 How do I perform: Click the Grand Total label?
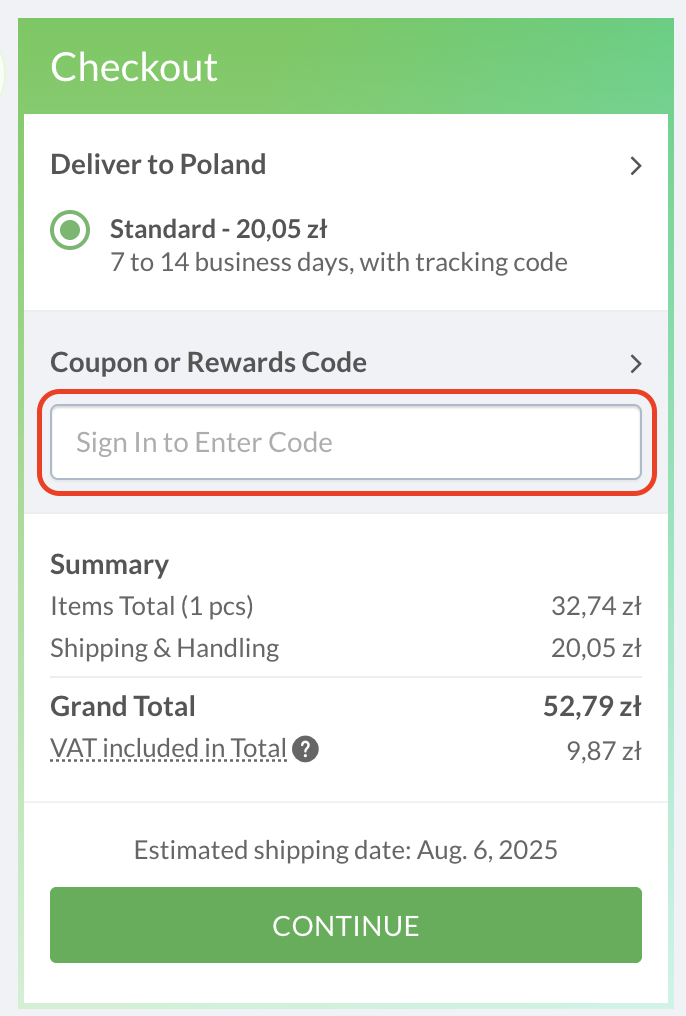coord(123,706)
